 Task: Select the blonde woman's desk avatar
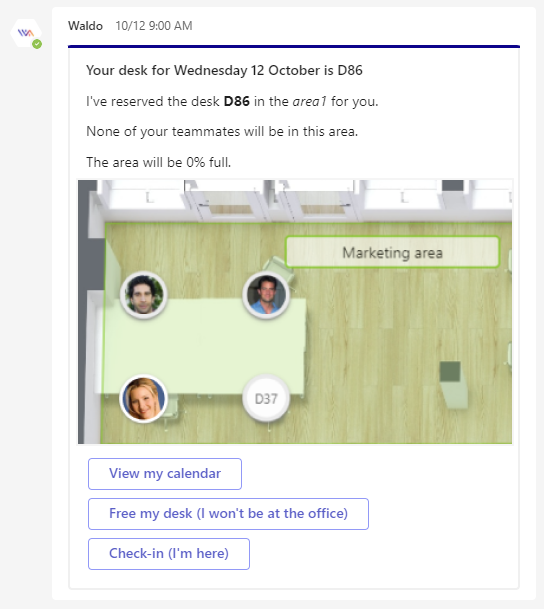pyautogui.click(x=144, y=399)
